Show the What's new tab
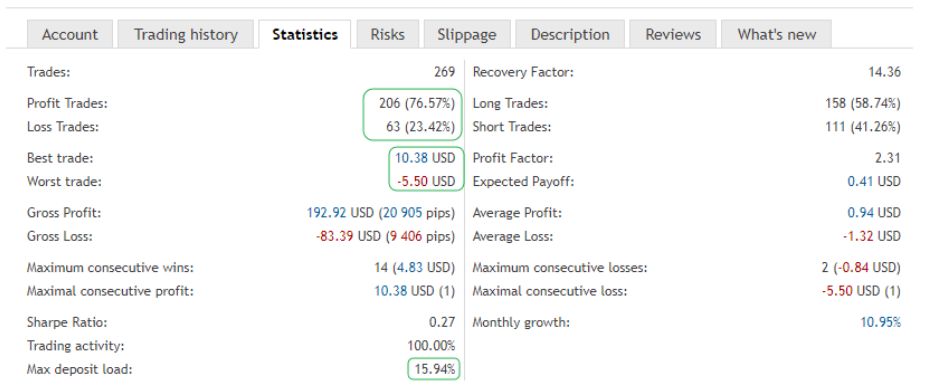The image size is (935, 387). pos(776,35)
